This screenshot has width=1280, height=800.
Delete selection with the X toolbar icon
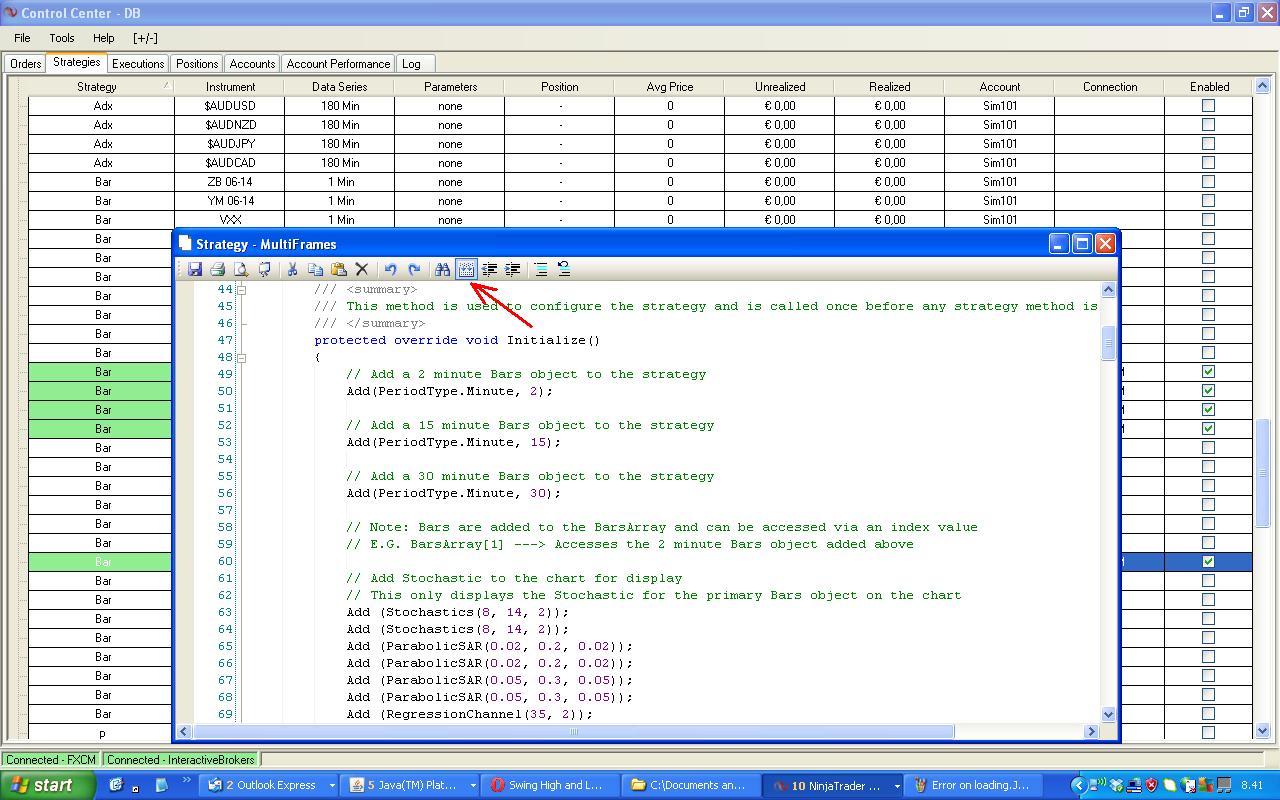tap(362, 269)
